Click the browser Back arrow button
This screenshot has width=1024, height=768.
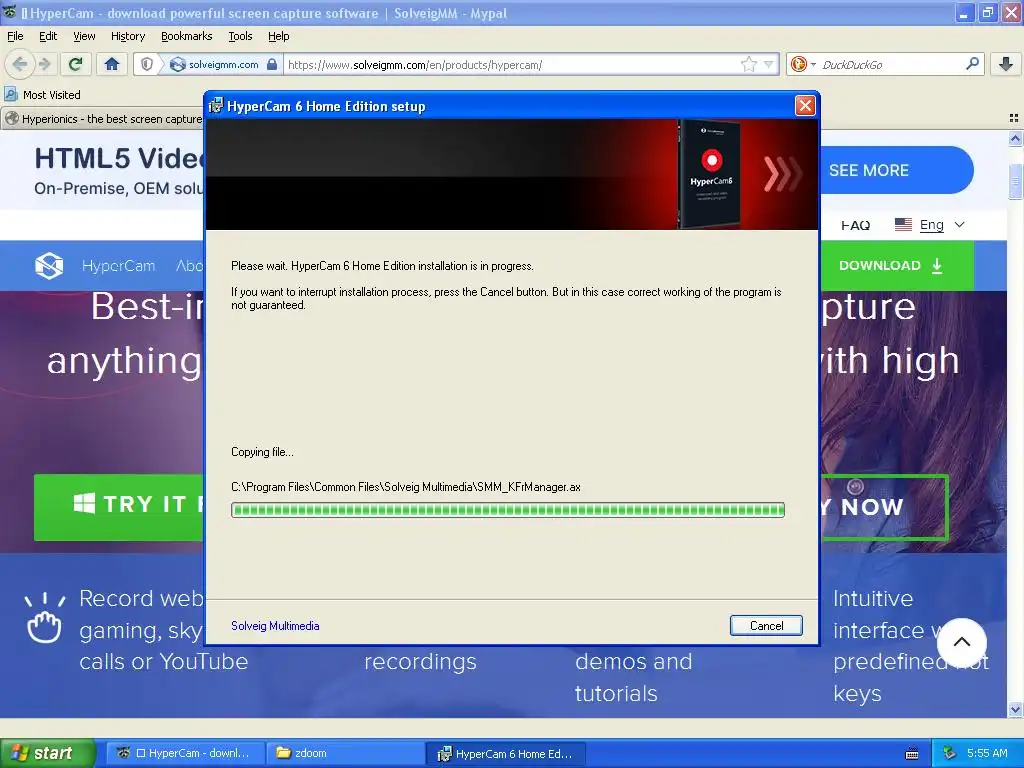click(20, 64)
